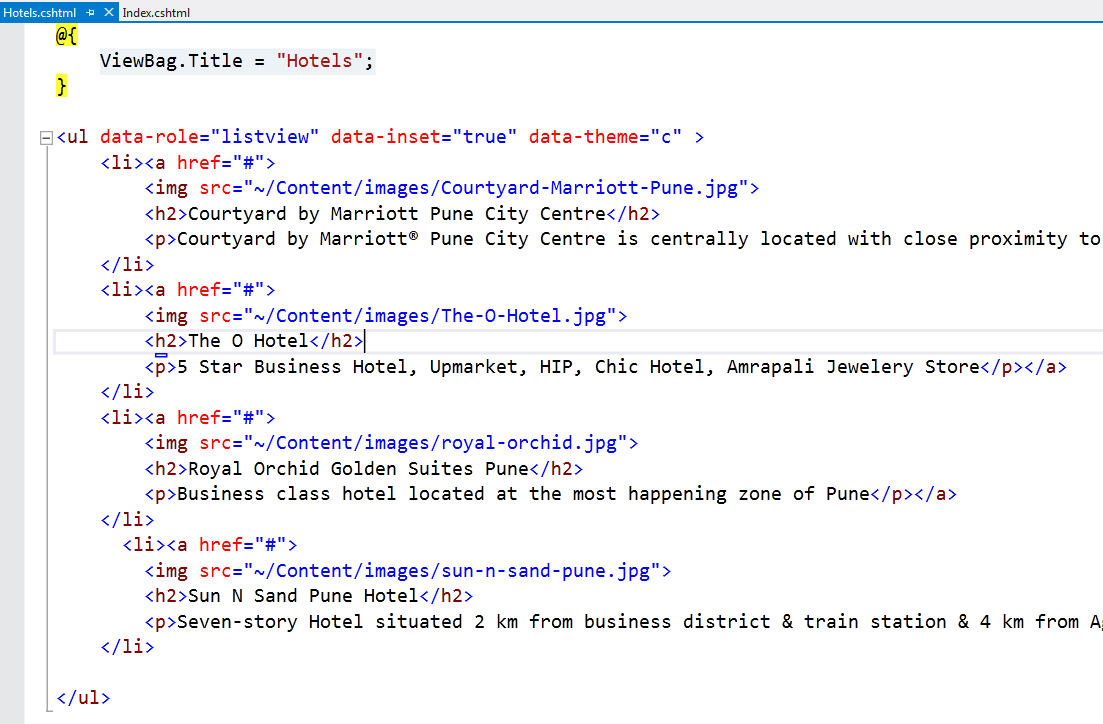
Task: Click the data-theme="c" attribute value
Action: click(666, 137)
